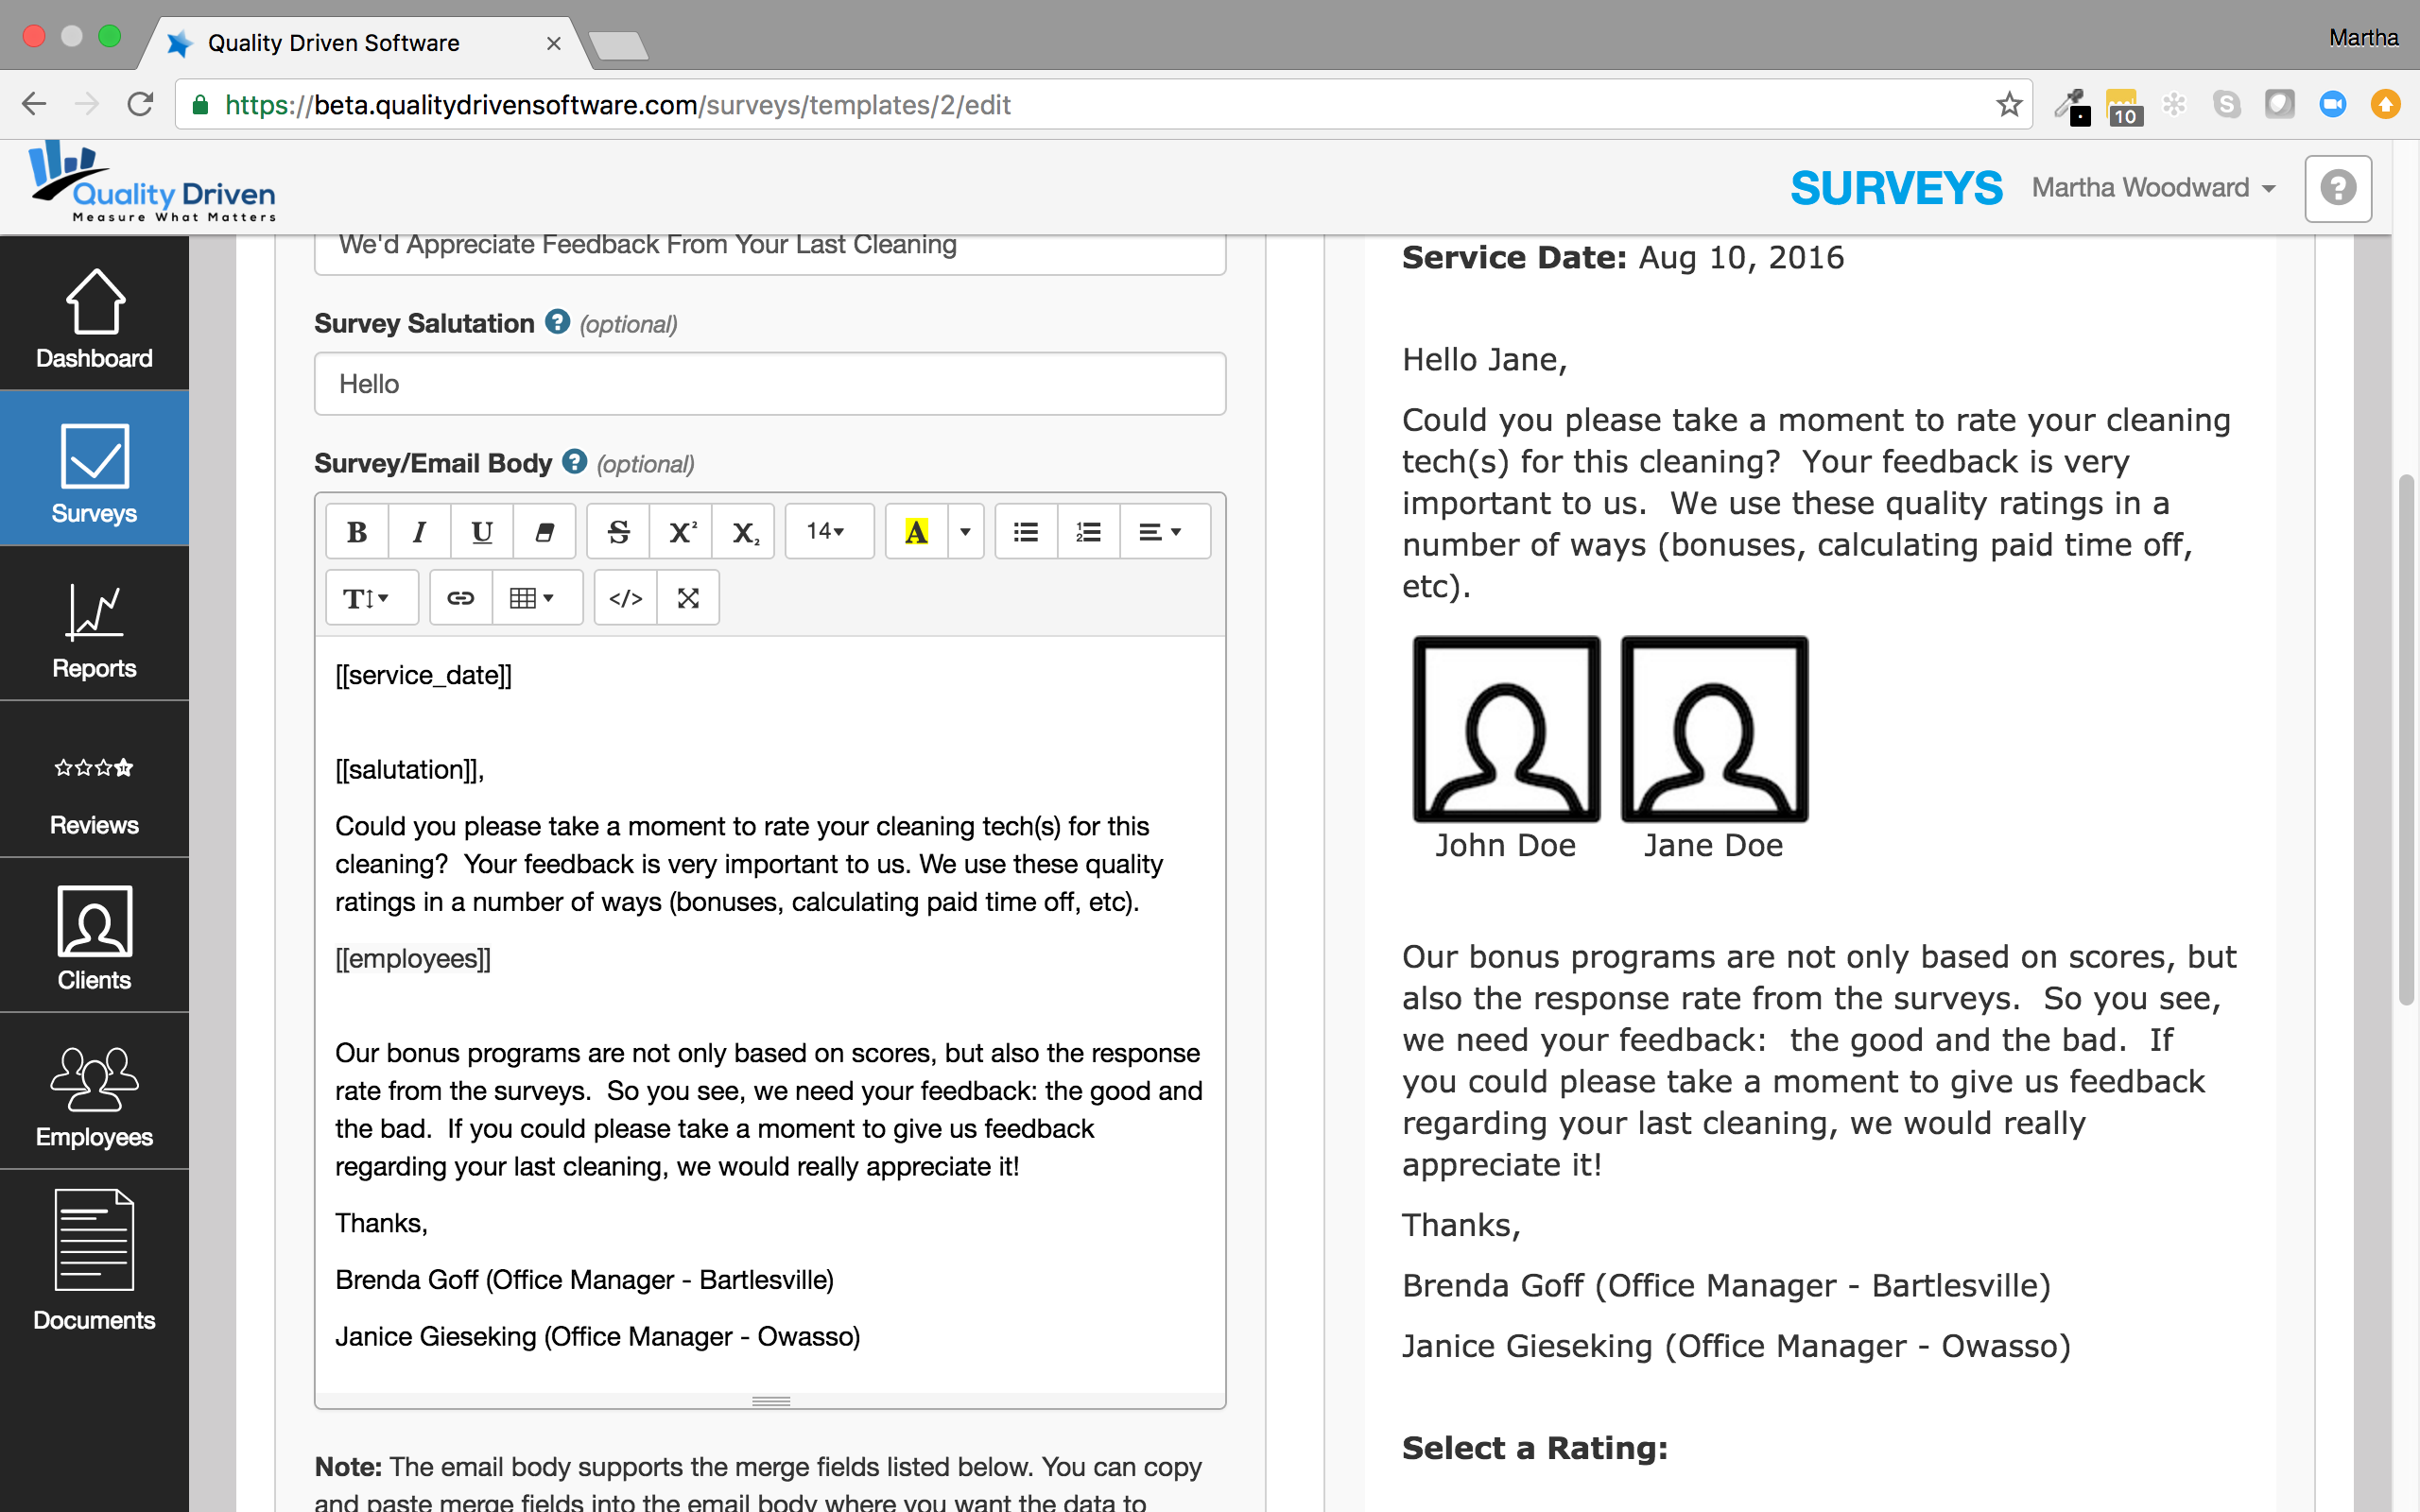
Task: Toggle underline formatting button
Action: 482,532
